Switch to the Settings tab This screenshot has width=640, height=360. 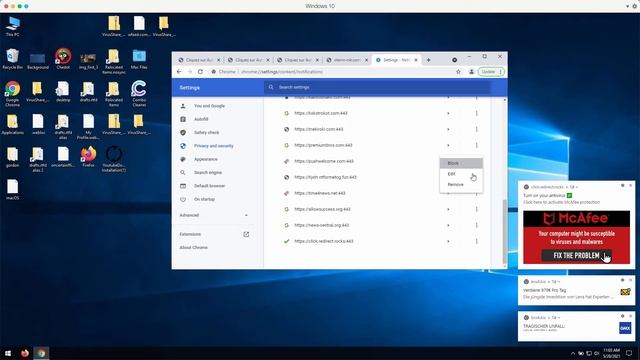pyautogui.click(x=396, y=60)
